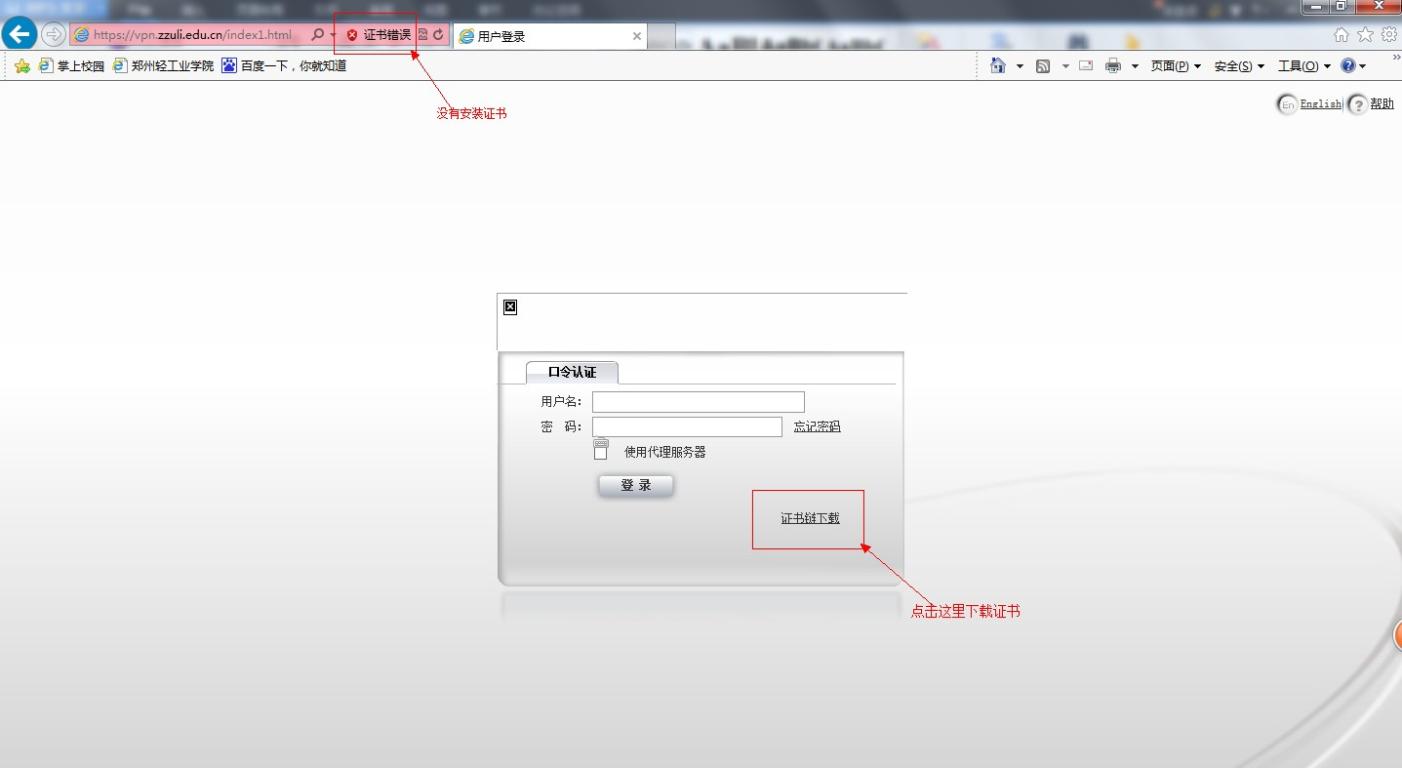
Task: Go back with the blue Back arrow
Action: coord(20,34)
